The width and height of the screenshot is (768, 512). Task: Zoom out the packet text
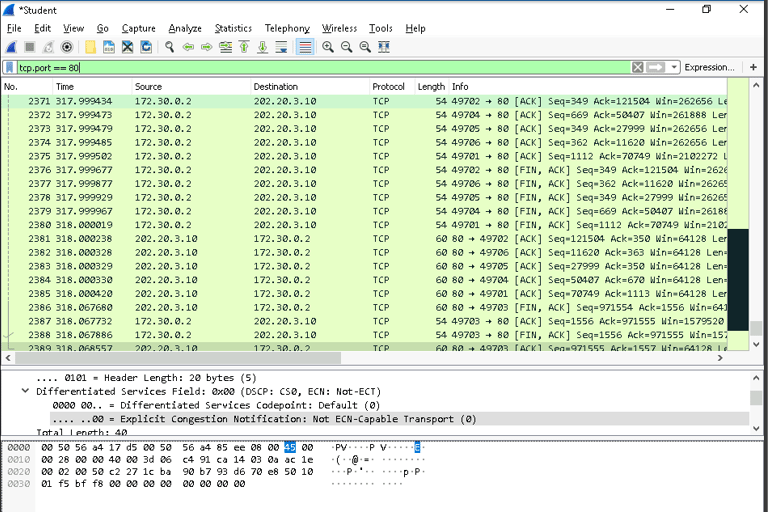[346, 47]
